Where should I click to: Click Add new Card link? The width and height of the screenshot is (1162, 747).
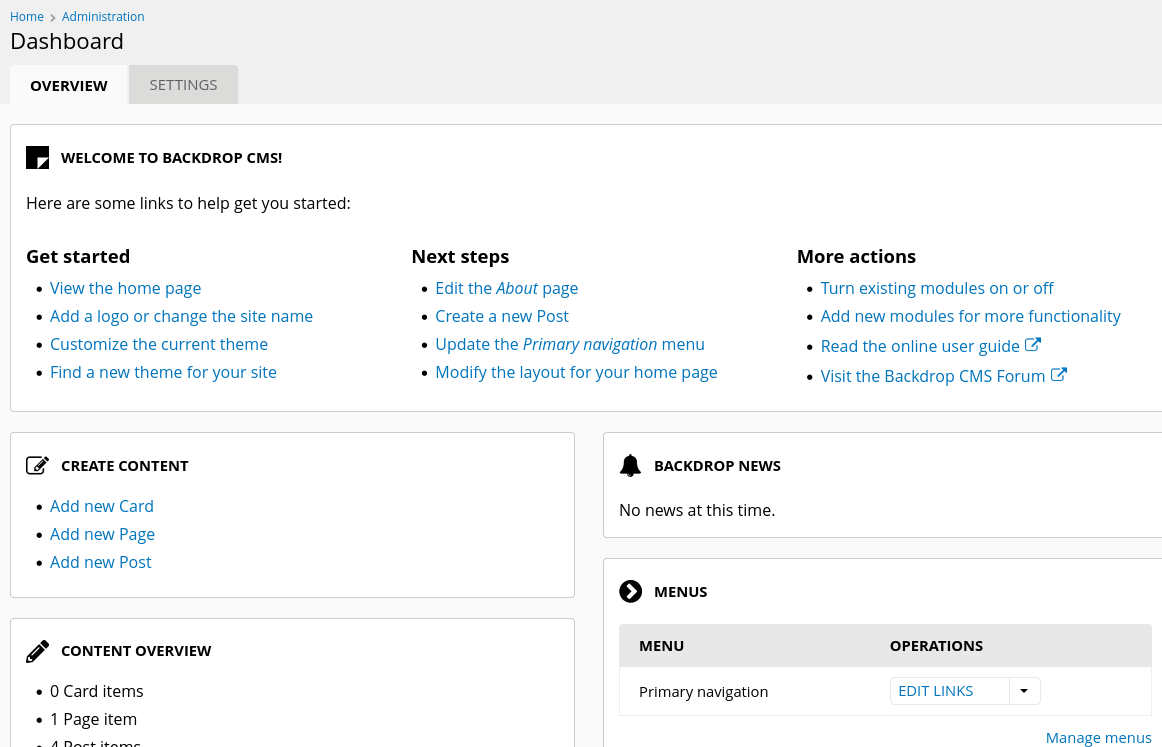[x=102, y=506]
